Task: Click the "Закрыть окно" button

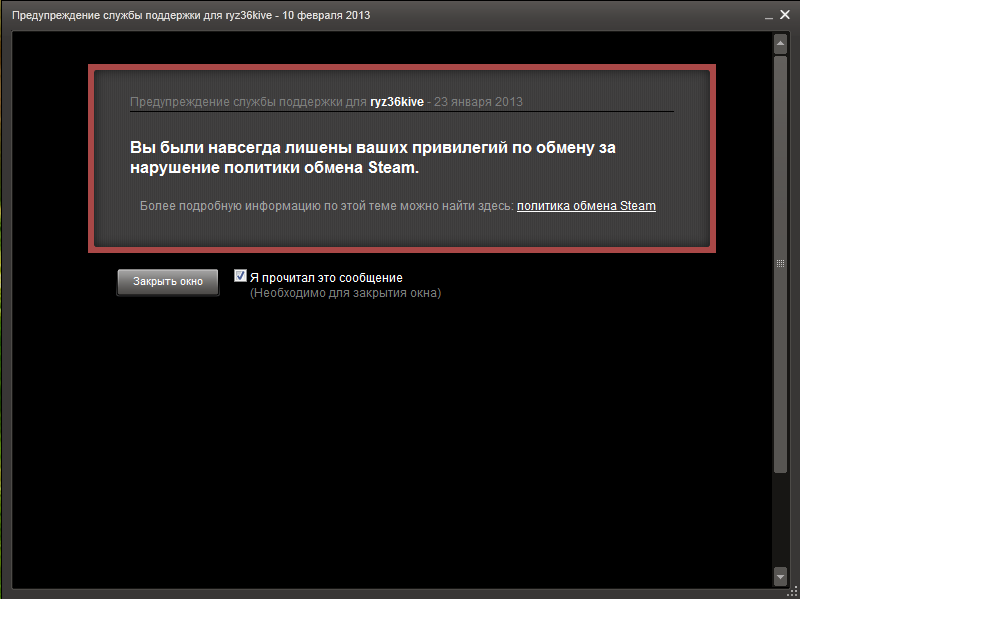Action: pyautogui.click(x=168, y=282)
